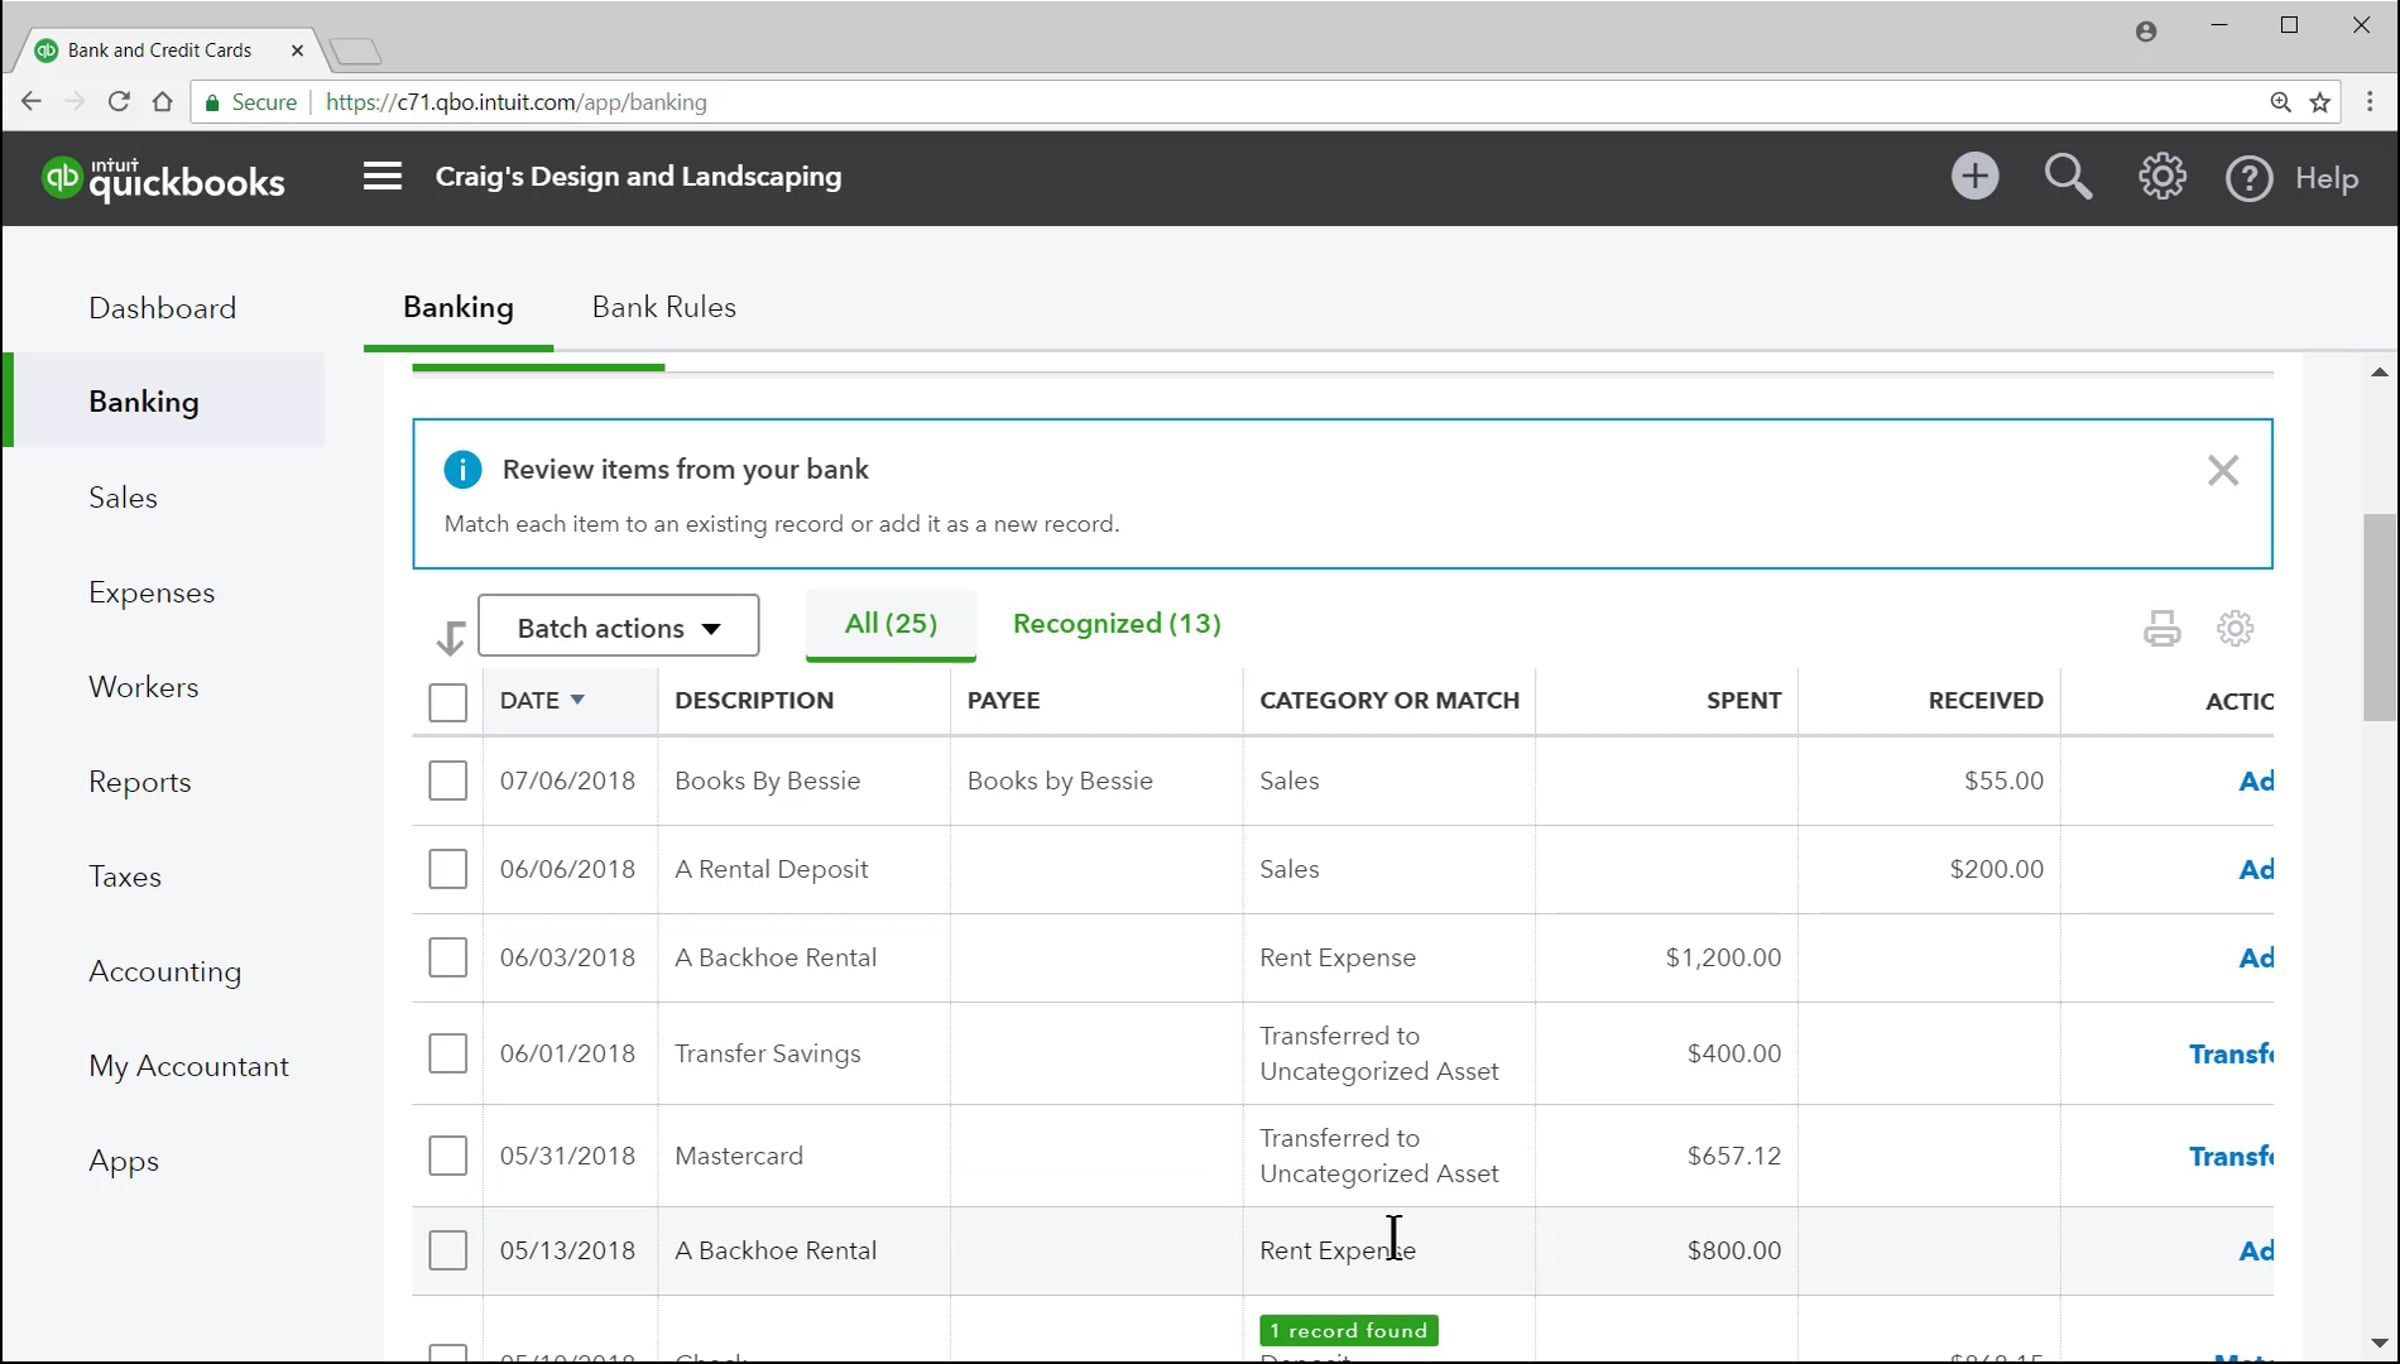This screenshot has width=2400, height=1364.
Task: Open Reports in left navigation
Action: (x=139, y=781)
